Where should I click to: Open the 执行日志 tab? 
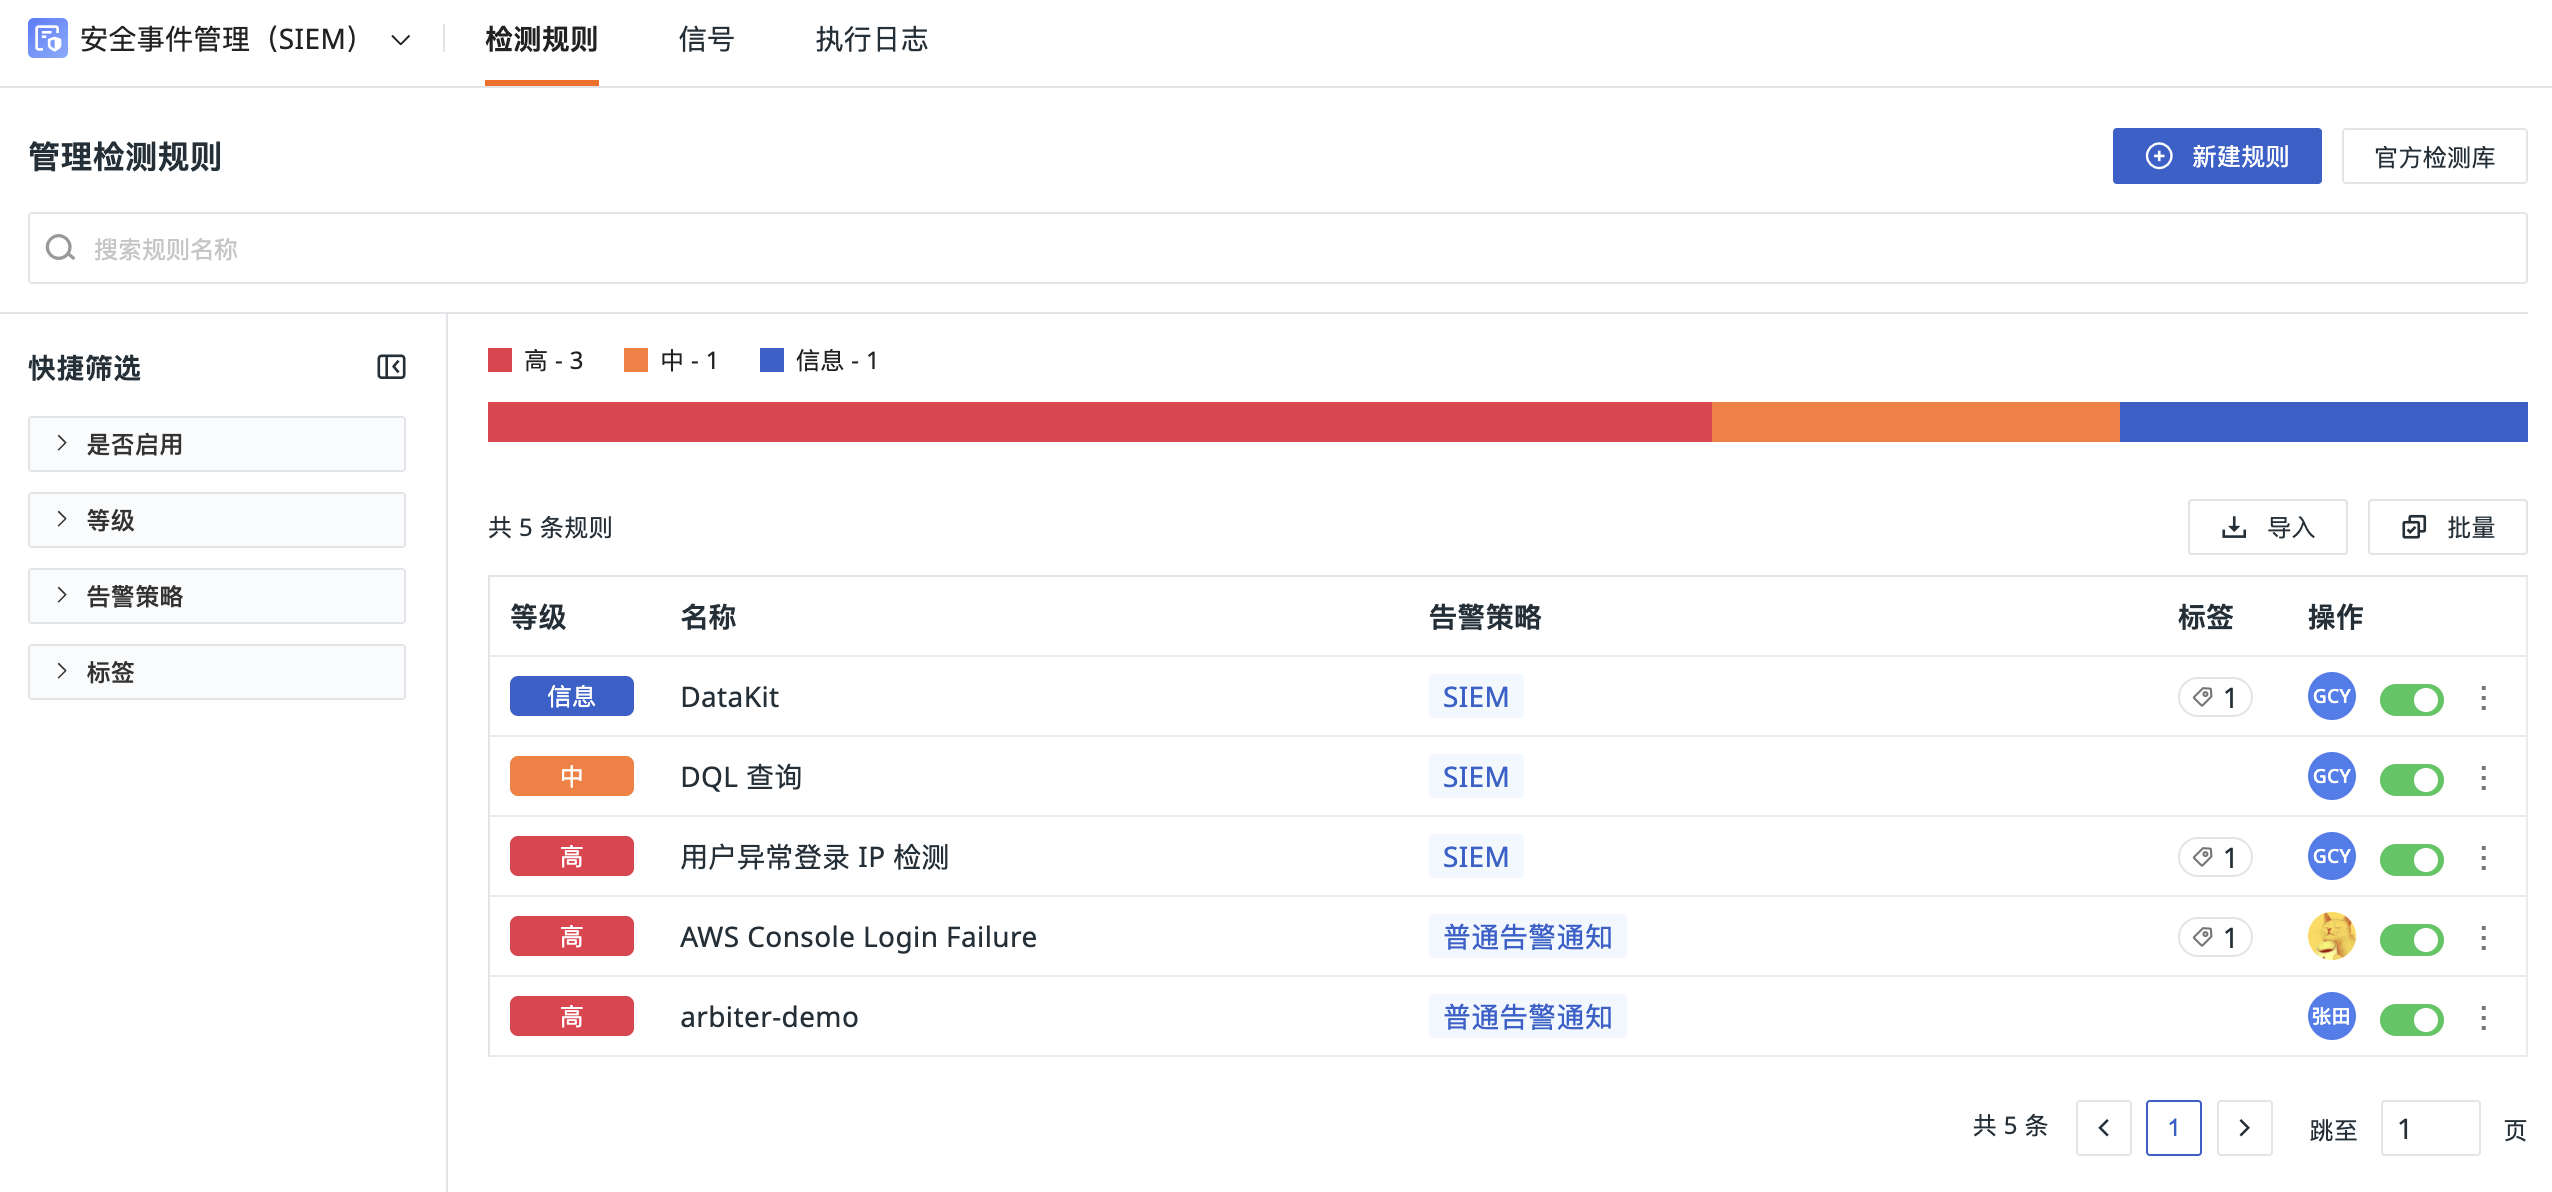[x=871, y=40]
